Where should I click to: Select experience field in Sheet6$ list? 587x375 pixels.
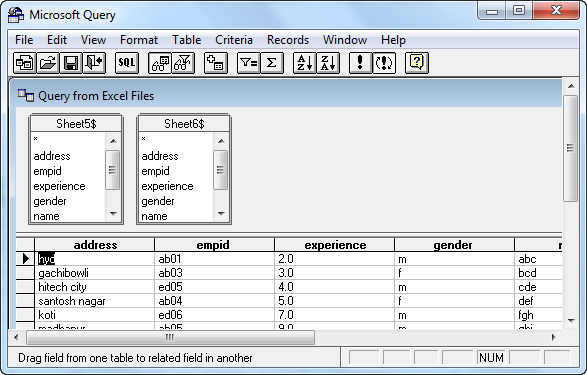tap(167, 186)
